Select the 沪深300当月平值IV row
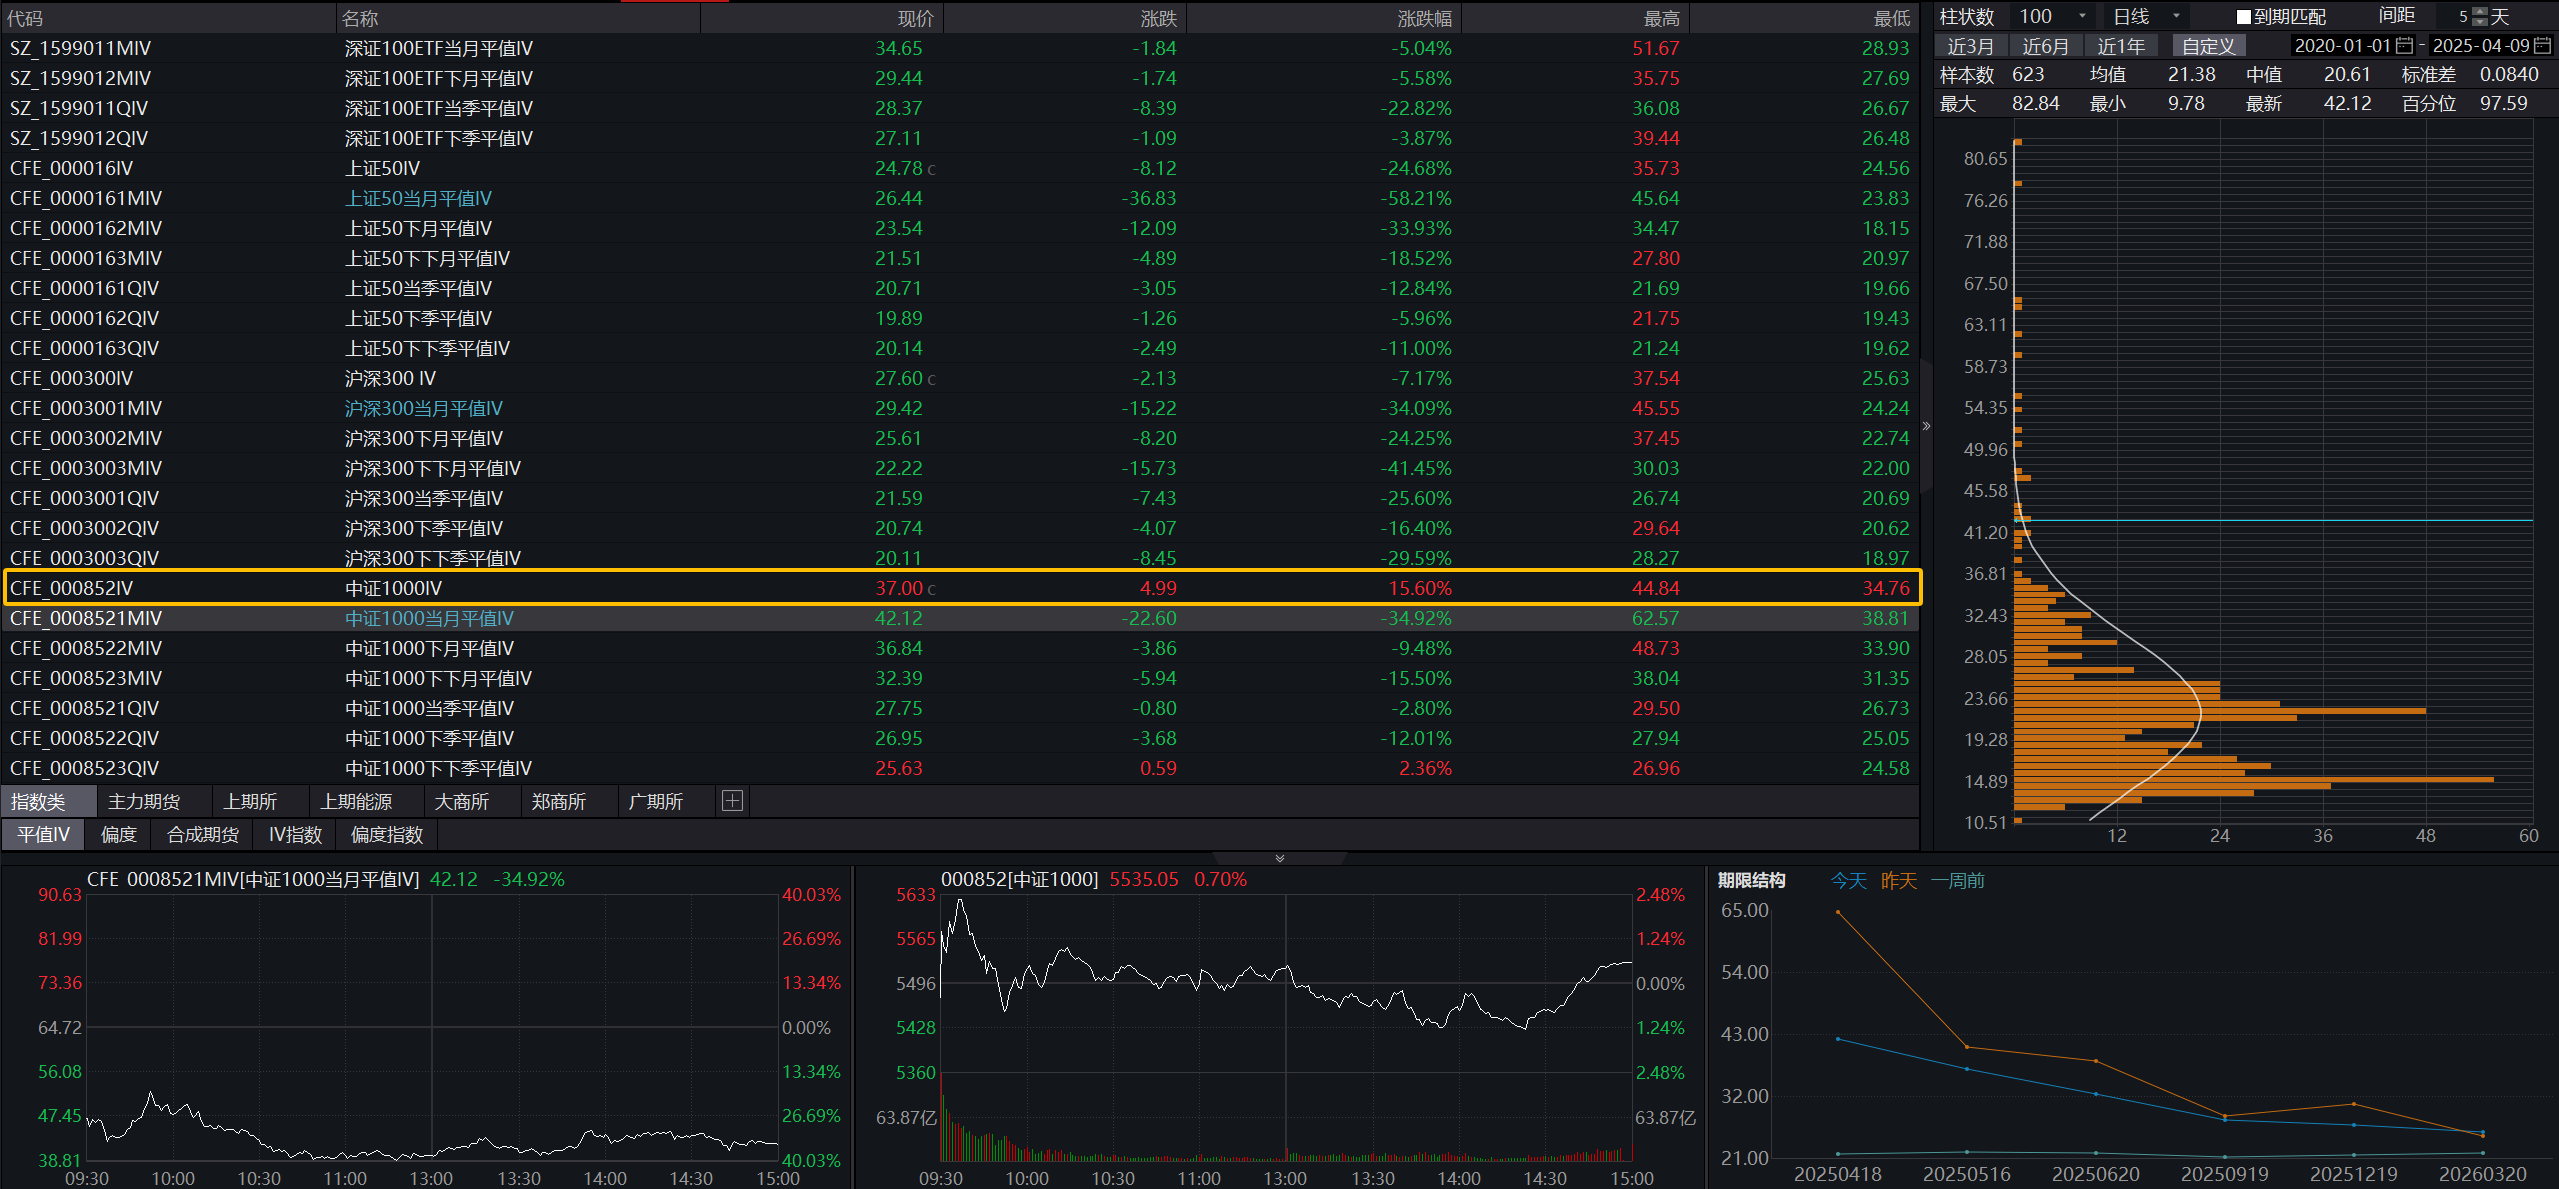Screen dimensions: 2559x1189 [x=424, y=408]
